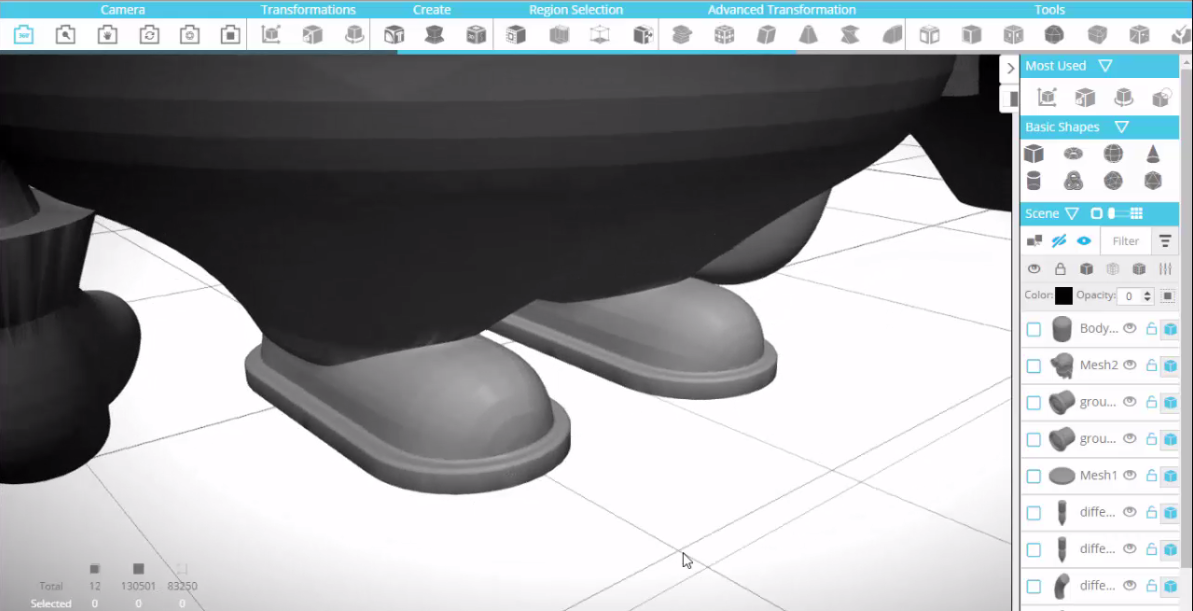Add a cube from Basic Shapes

coord(1033,154)
